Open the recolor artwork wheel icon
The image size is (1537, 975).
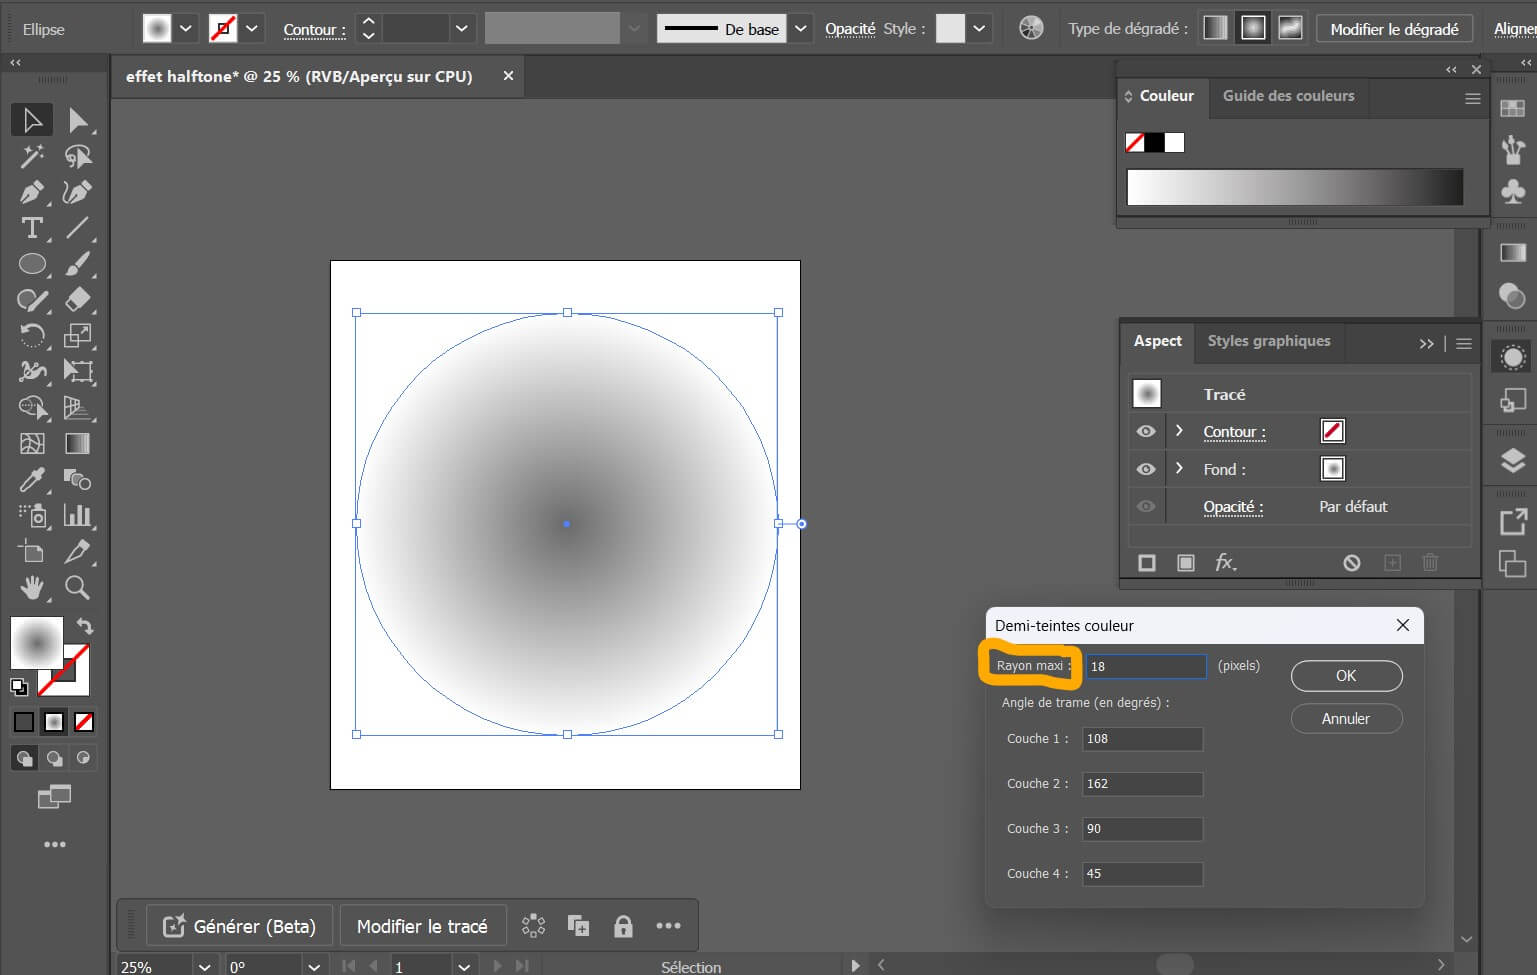[x=1031, y=28]
